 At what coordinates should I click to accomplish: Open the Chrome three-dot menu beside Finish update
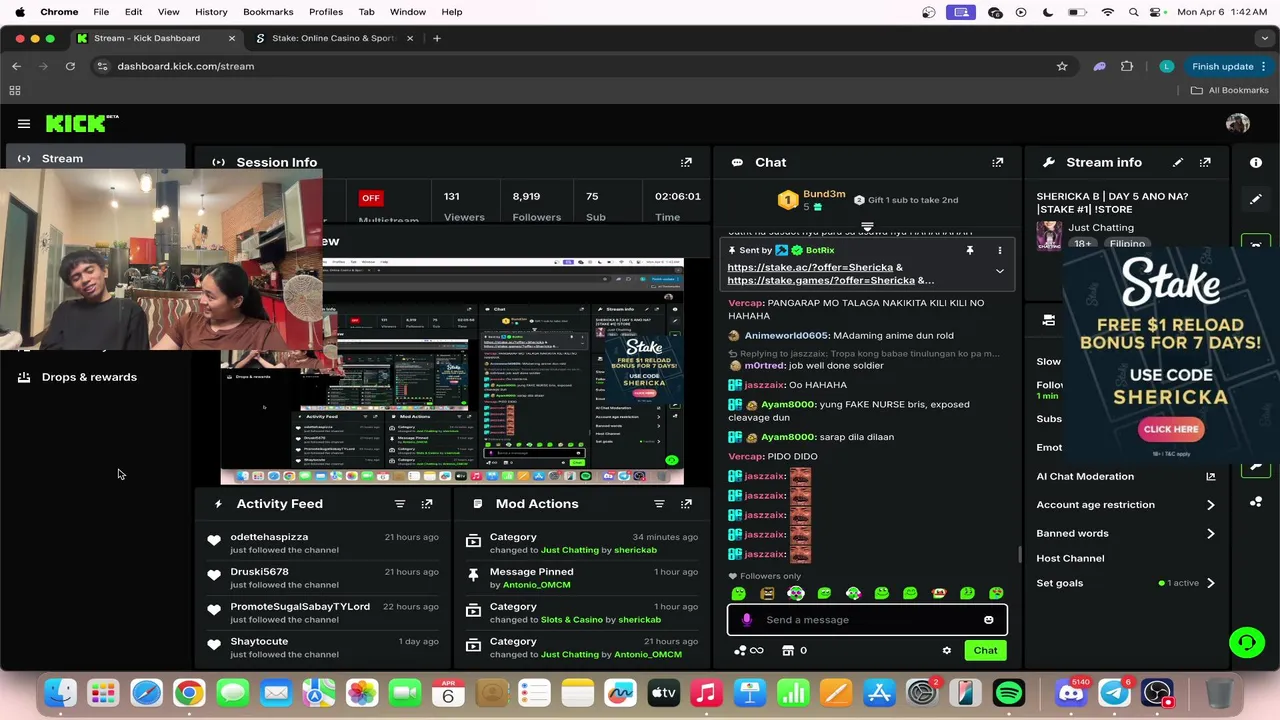pos(1264,66)
